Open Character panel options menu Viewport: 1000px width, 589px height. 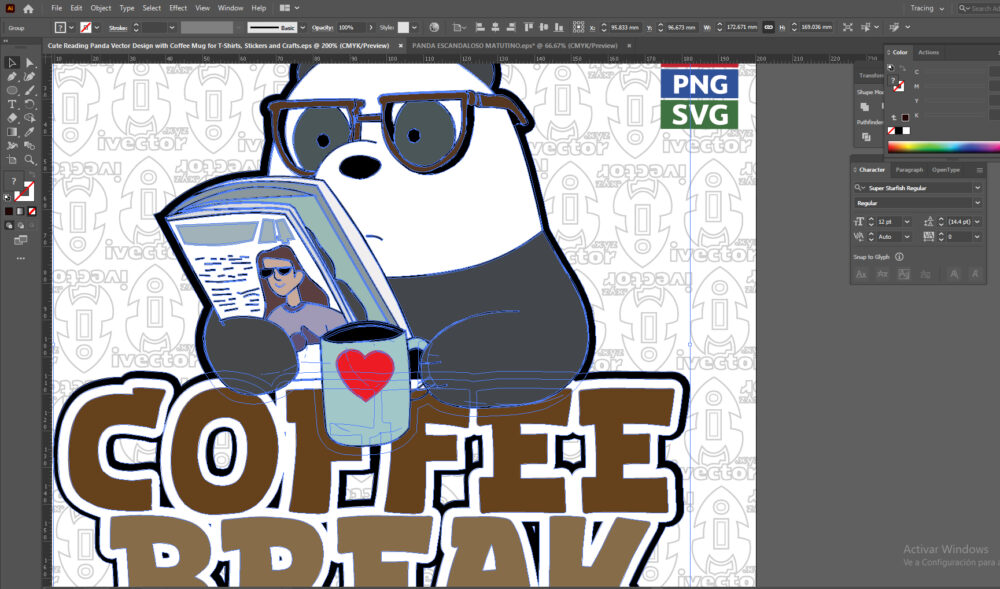(980, 170)
